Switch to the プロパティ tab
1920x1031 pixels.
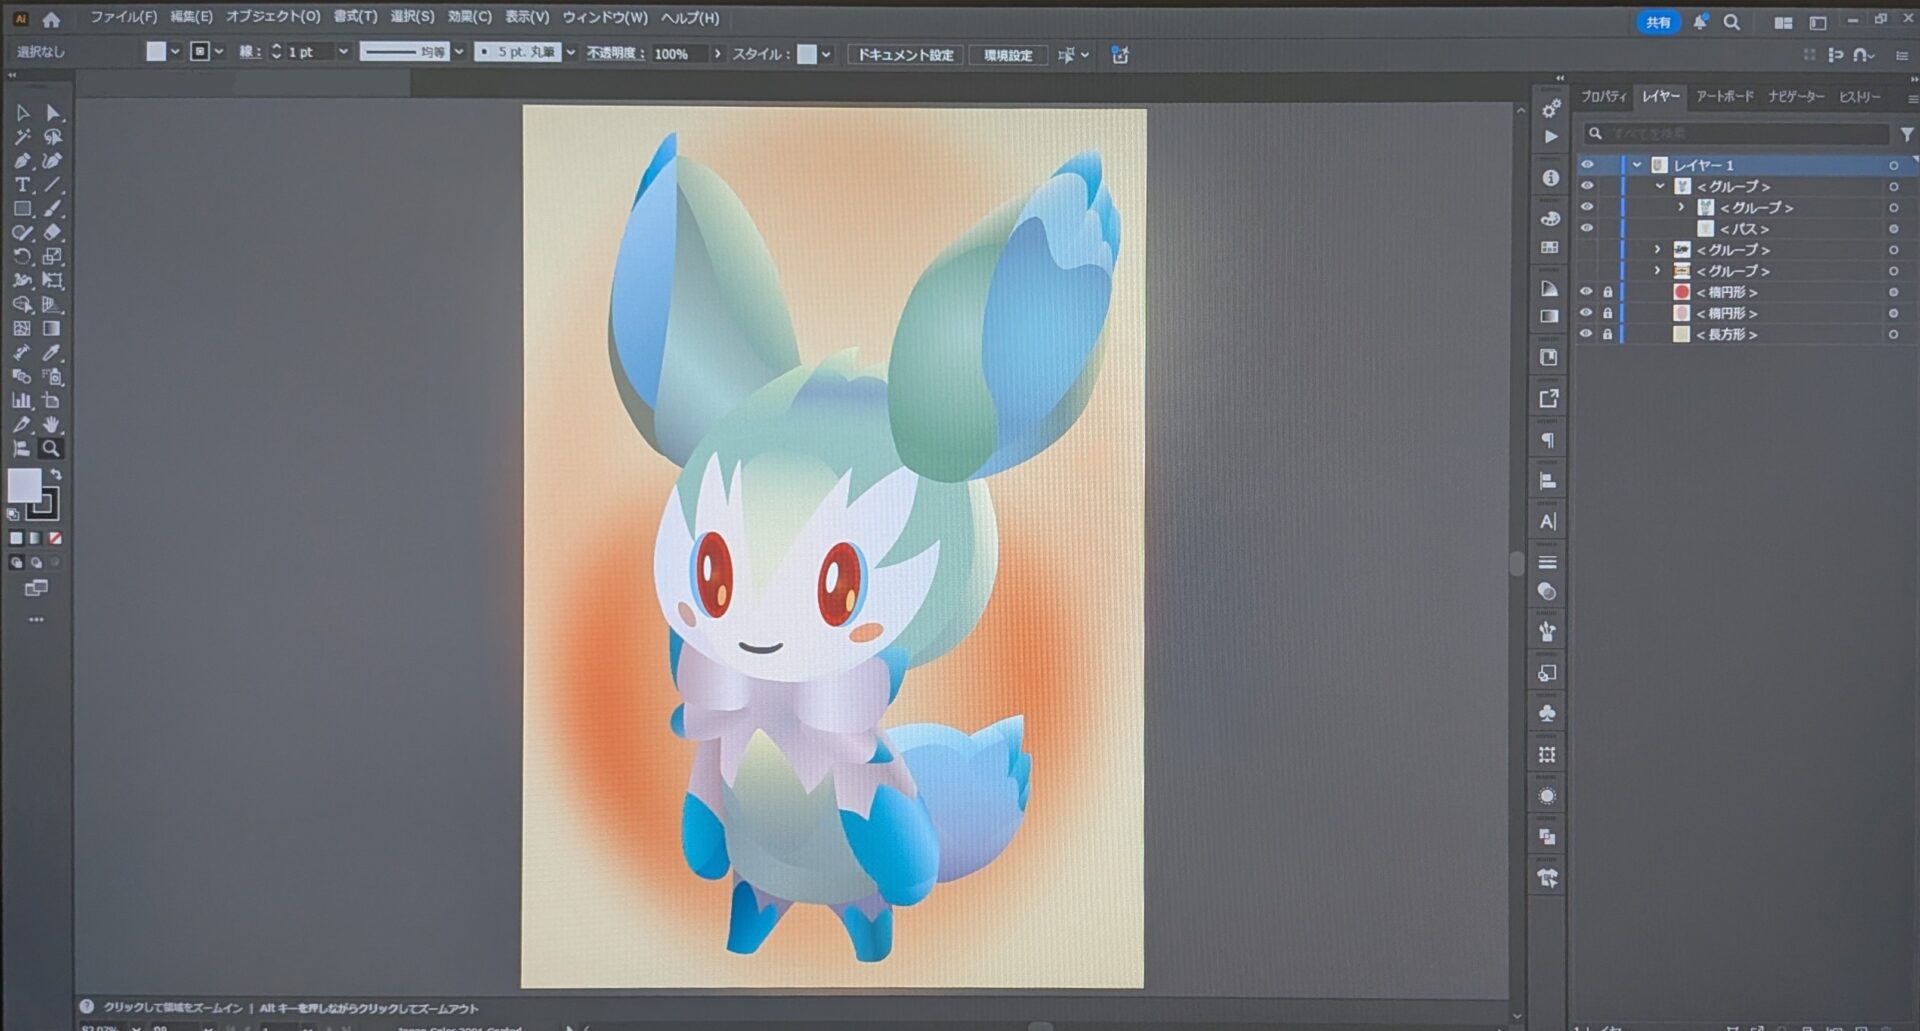click(x=1603, y=97)
